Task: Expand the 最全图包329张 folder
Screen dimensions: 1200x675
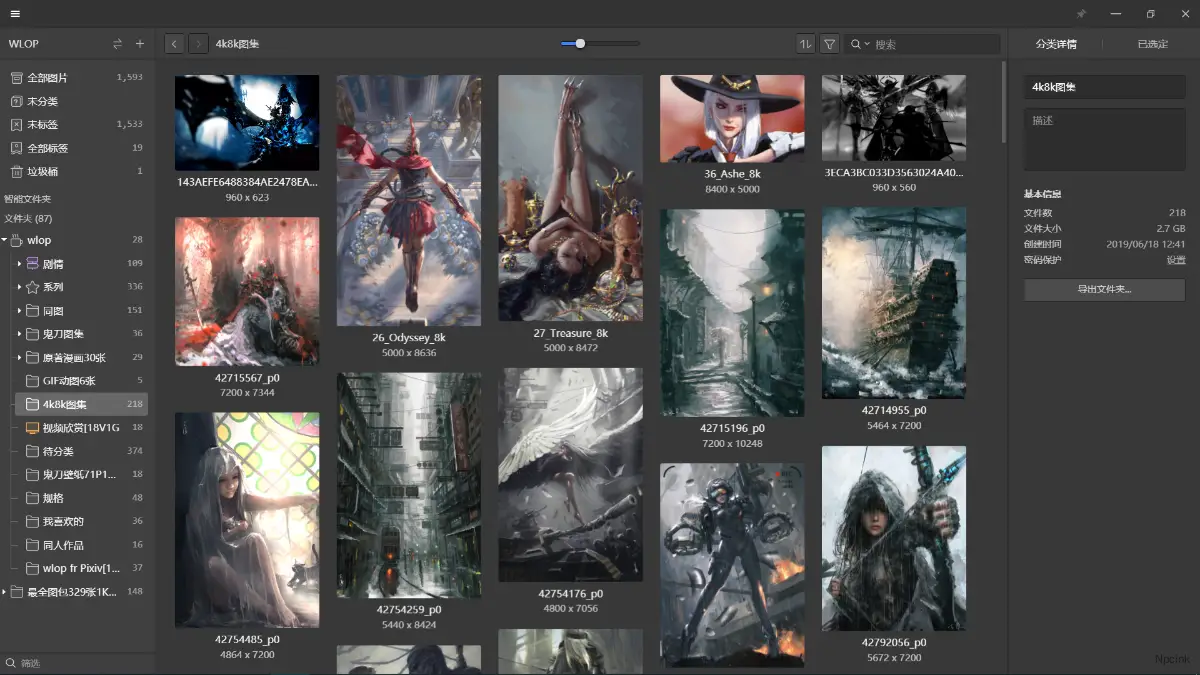Action: coord(5,592)
